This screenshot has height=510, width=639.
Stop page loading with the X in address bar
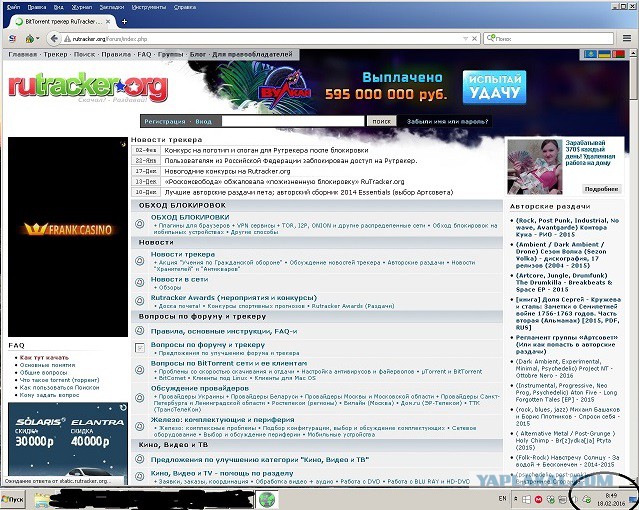[x=474, y=39]
